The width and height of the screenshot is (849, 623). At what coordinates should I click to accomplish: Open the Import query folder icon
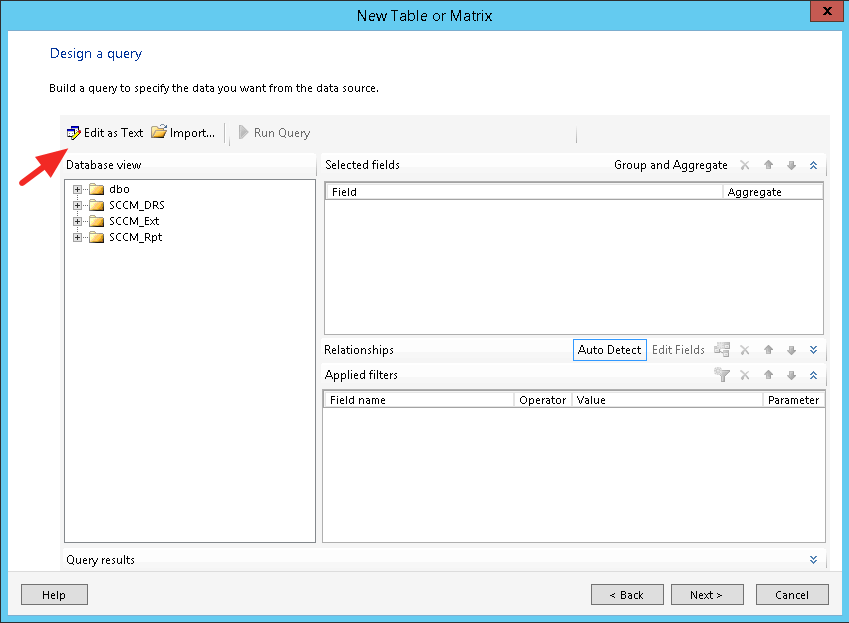159,133
